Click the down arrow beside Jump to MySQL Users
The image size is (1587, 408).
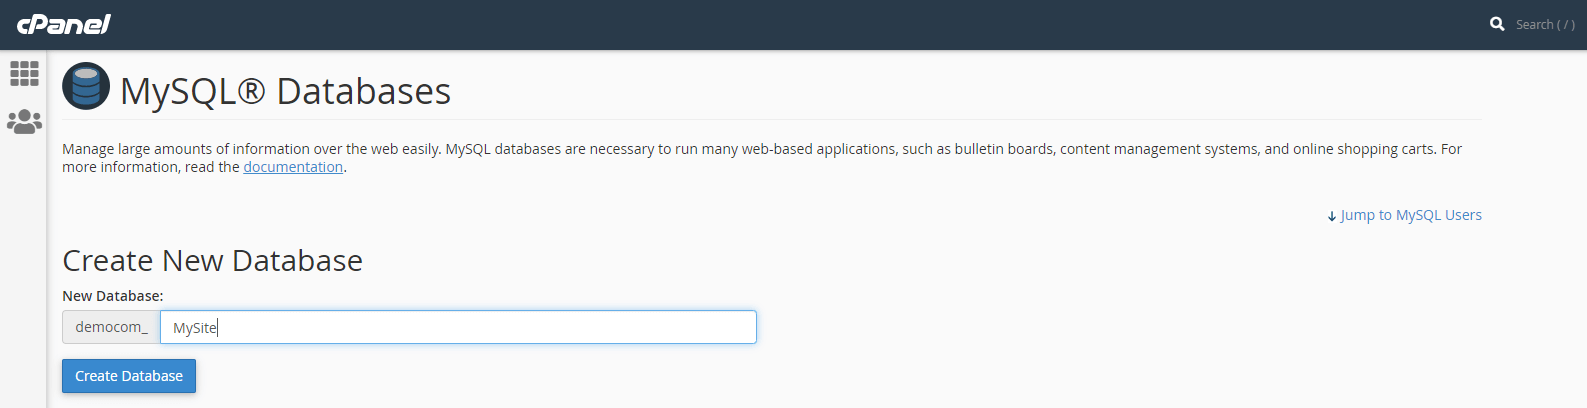point(1332,216)
